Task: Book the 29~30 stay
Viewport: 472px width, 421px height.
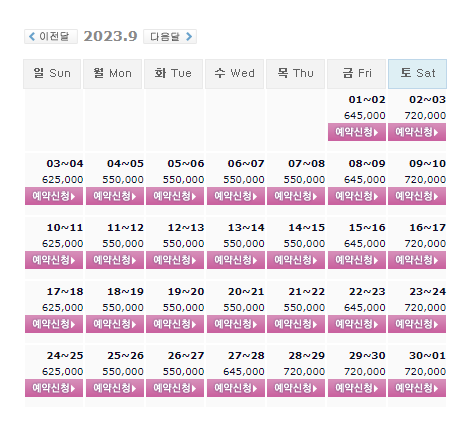Action: tap(357, 388)
